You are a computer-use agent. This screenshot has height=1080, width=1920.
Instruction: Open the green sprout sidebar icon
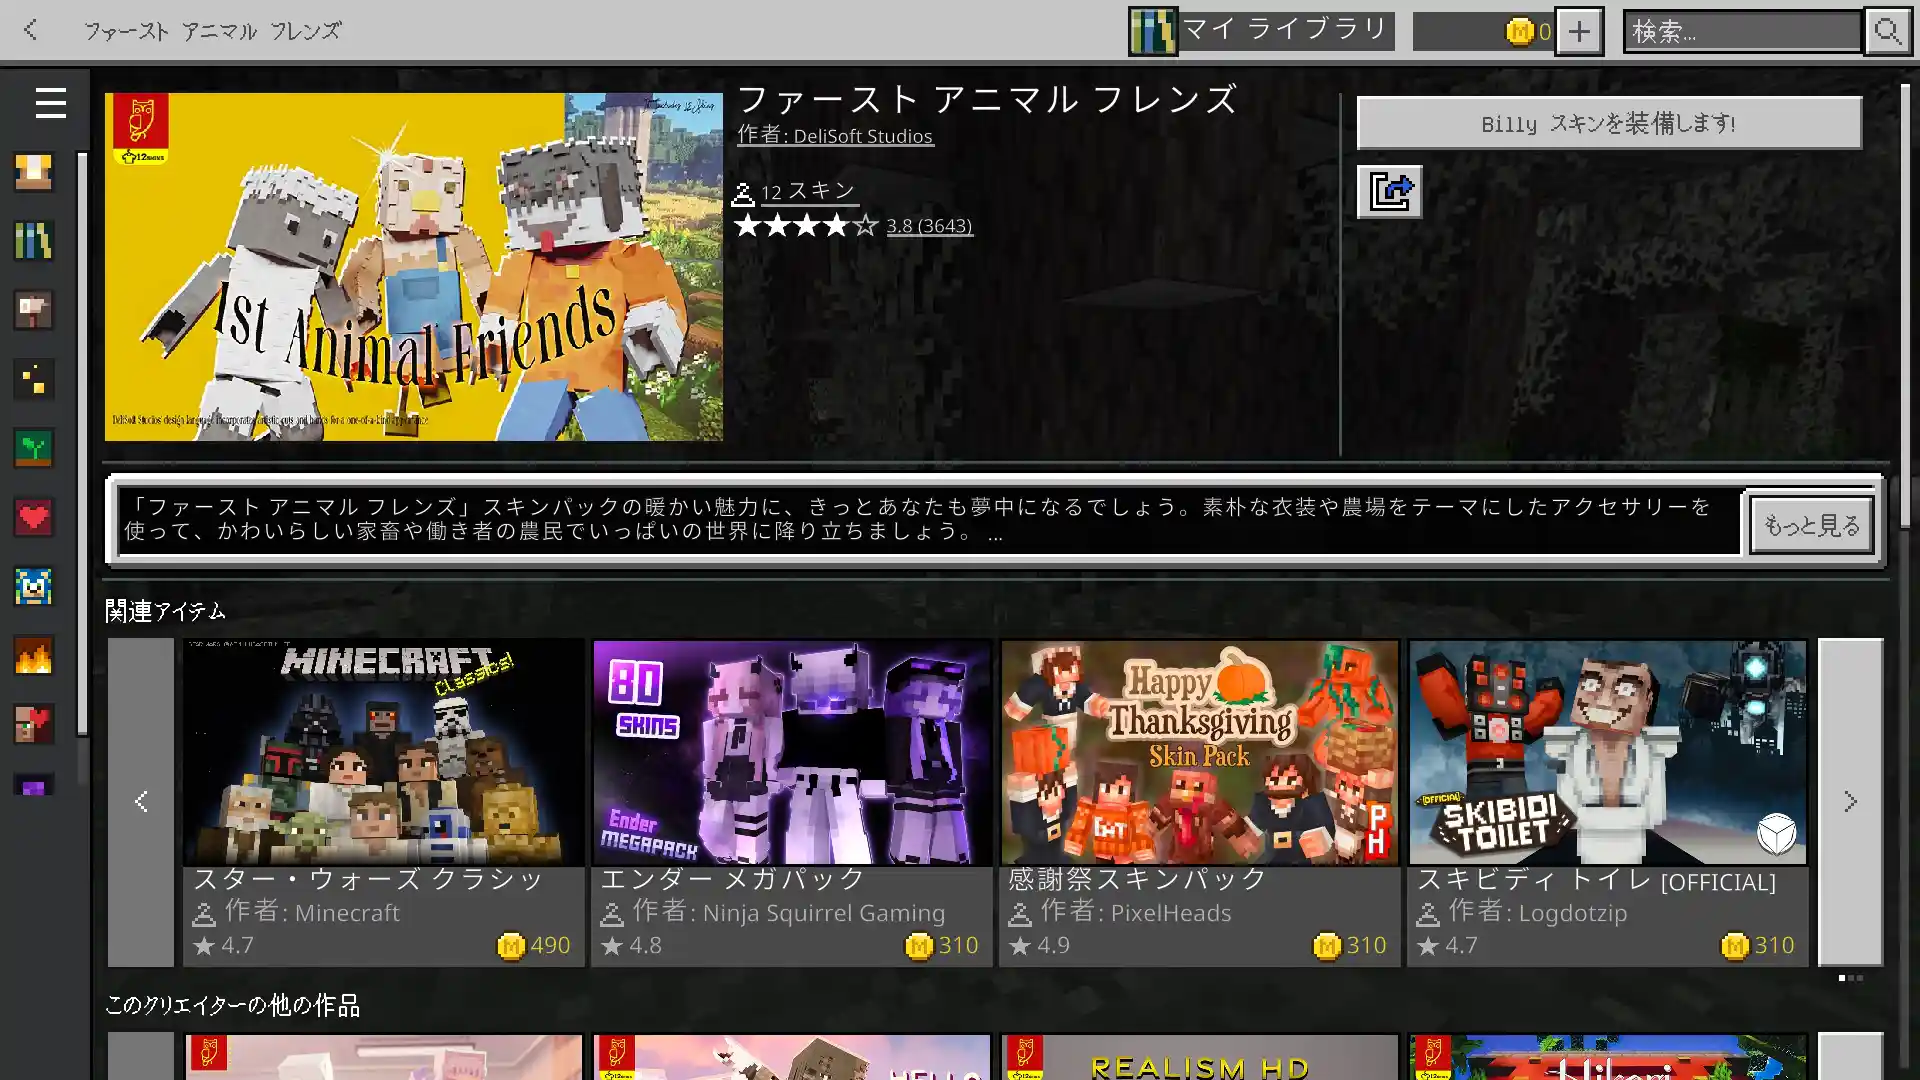(x=33, y=448)
